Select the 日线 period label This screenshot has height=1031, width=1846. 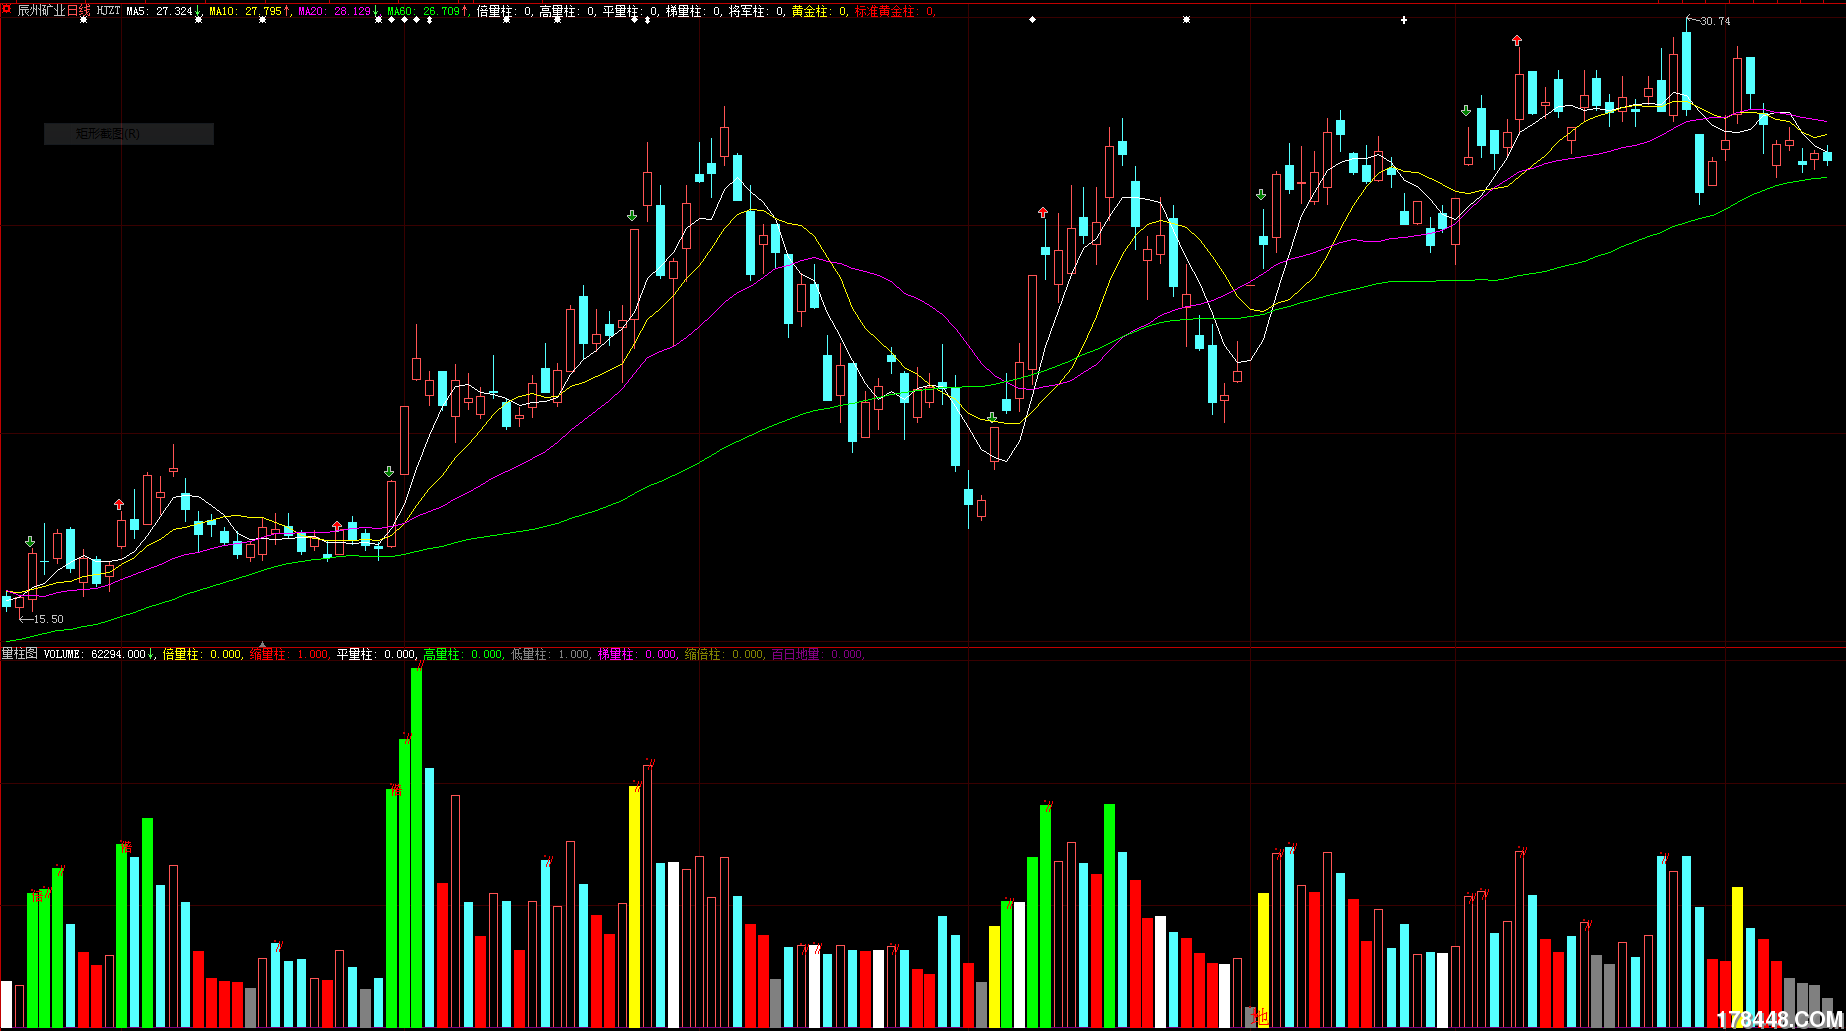(78, 11)
